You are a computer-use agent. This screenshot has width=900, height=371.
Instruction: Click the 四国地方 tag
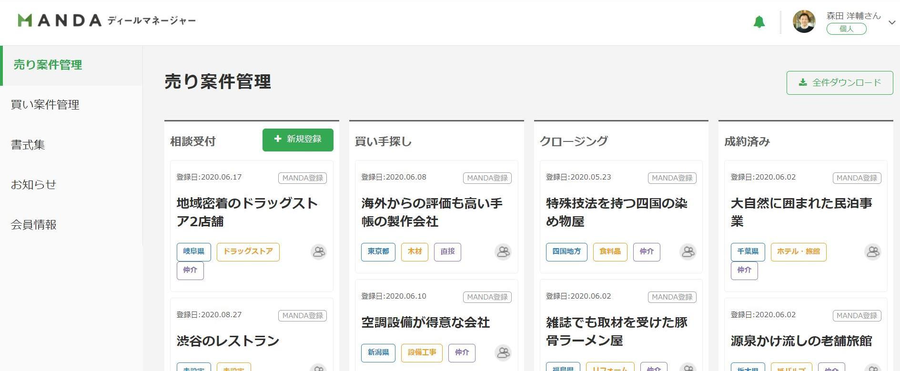[567, 252]
